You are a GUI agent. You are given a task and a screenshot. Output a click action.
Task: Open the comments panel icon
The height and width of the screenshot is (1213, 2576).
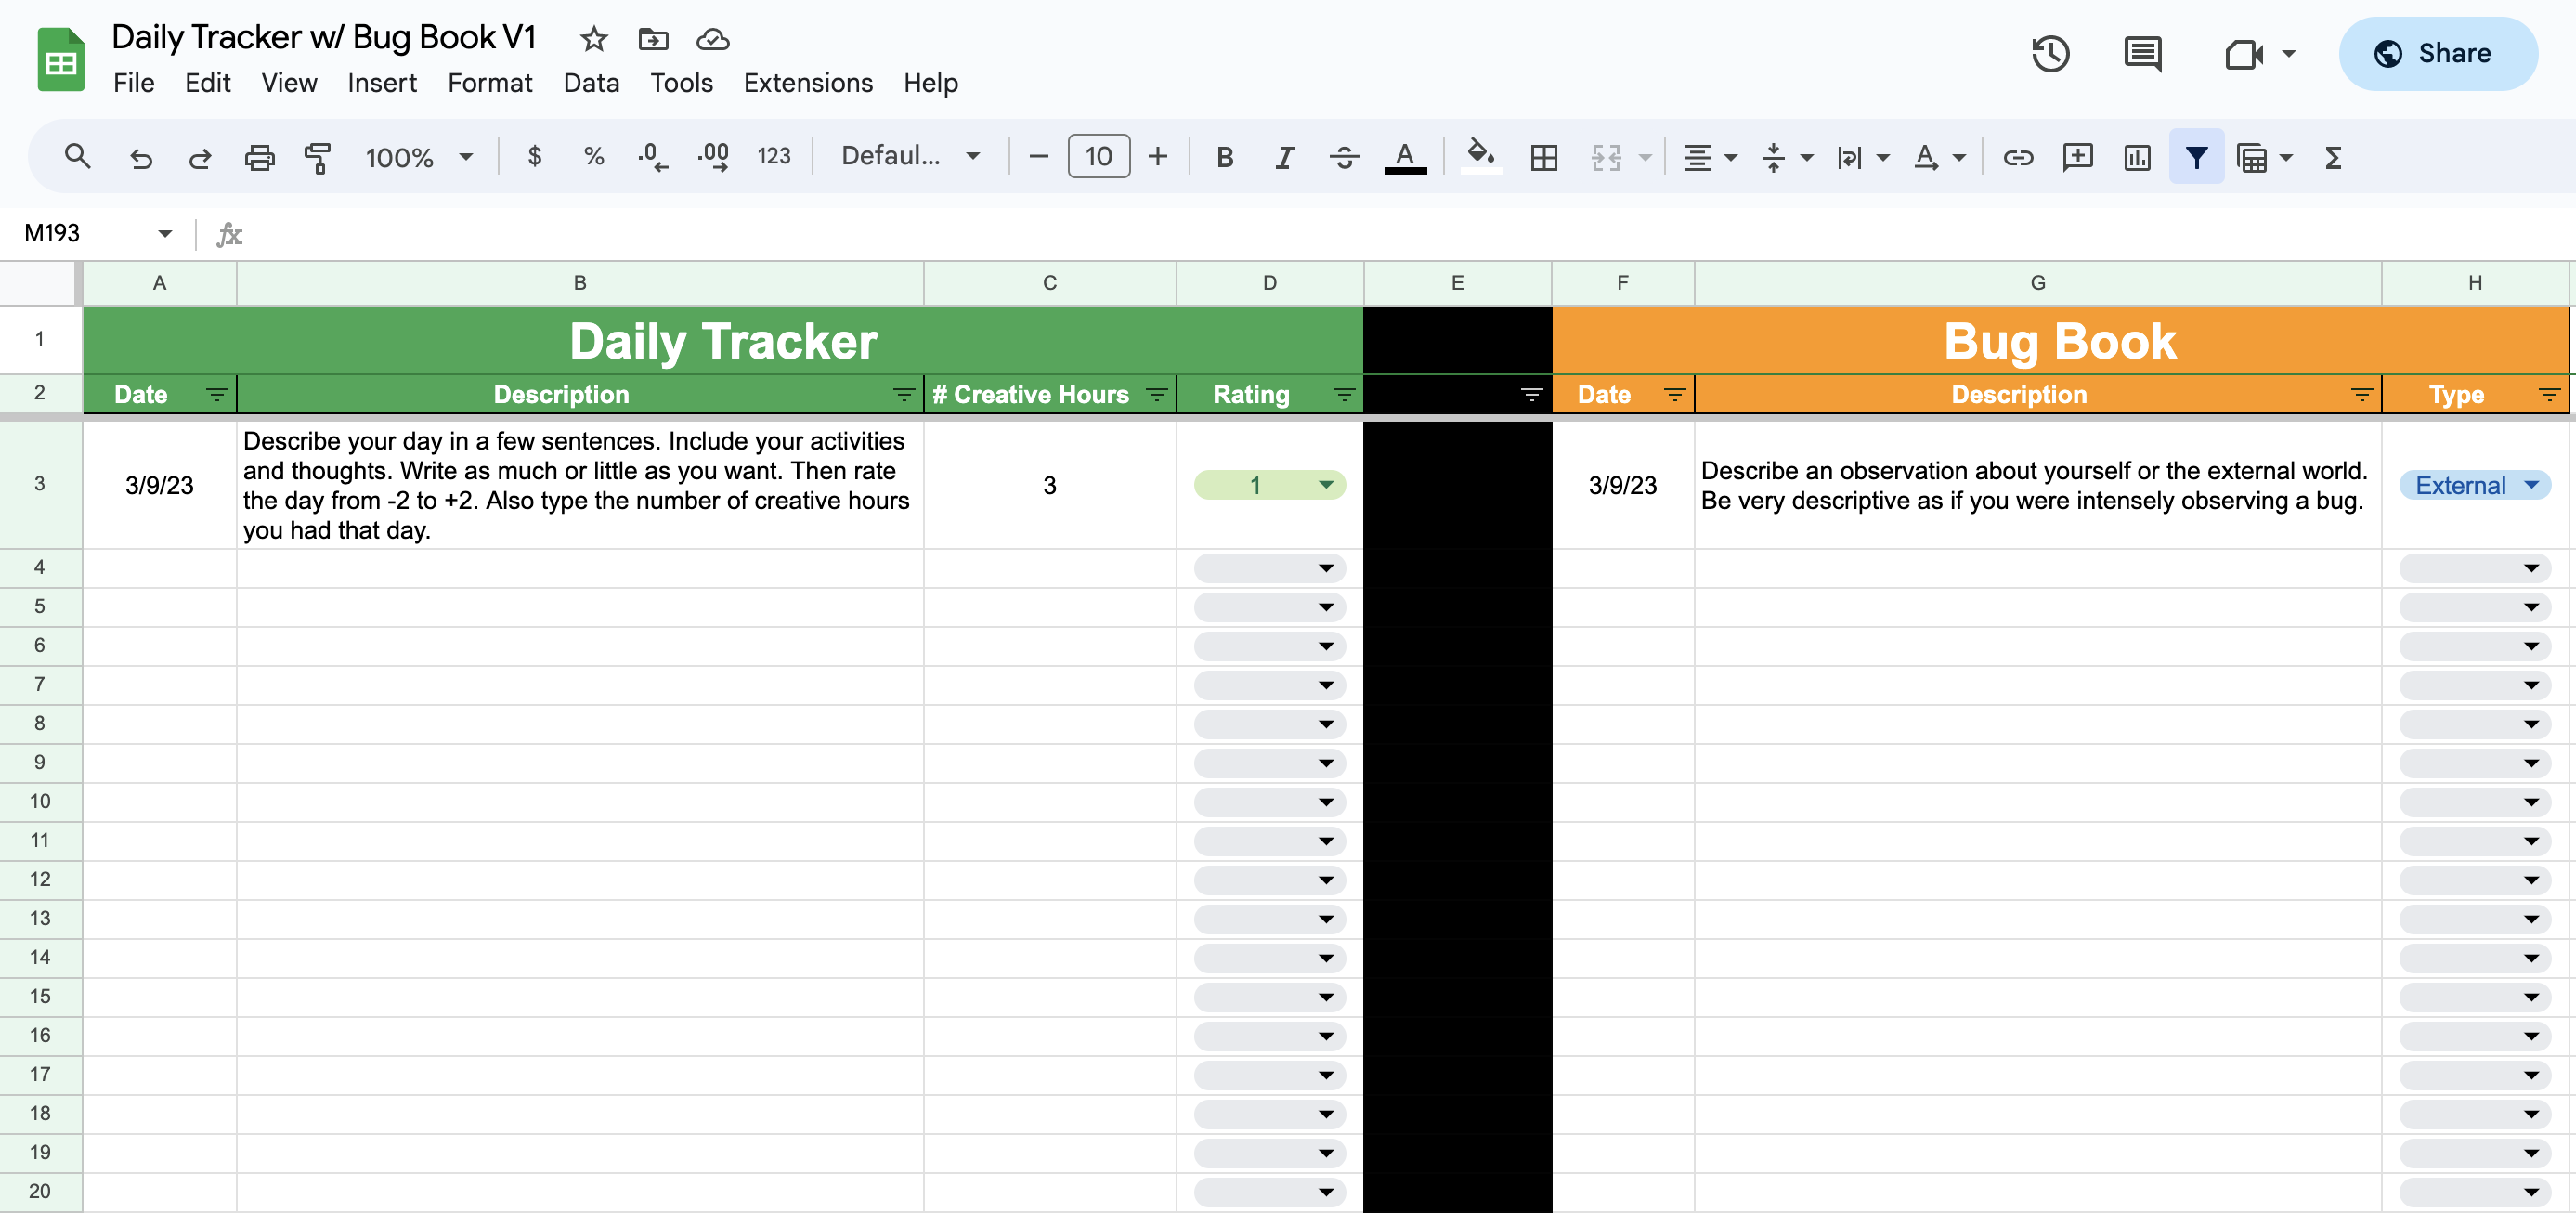point(2141,54)
